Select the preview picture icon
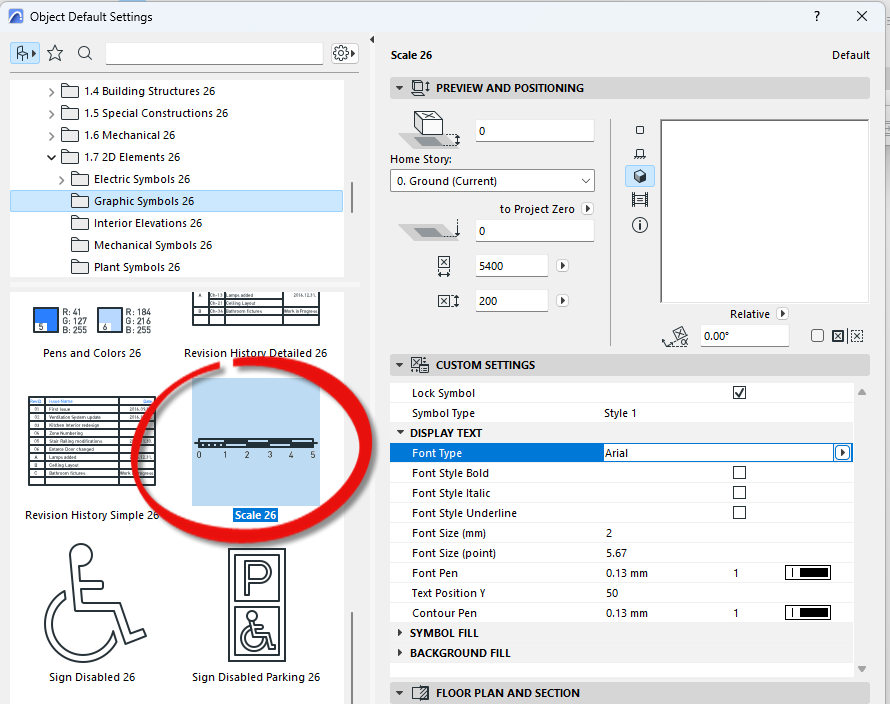The image size is (890, 704). (640, 200)
